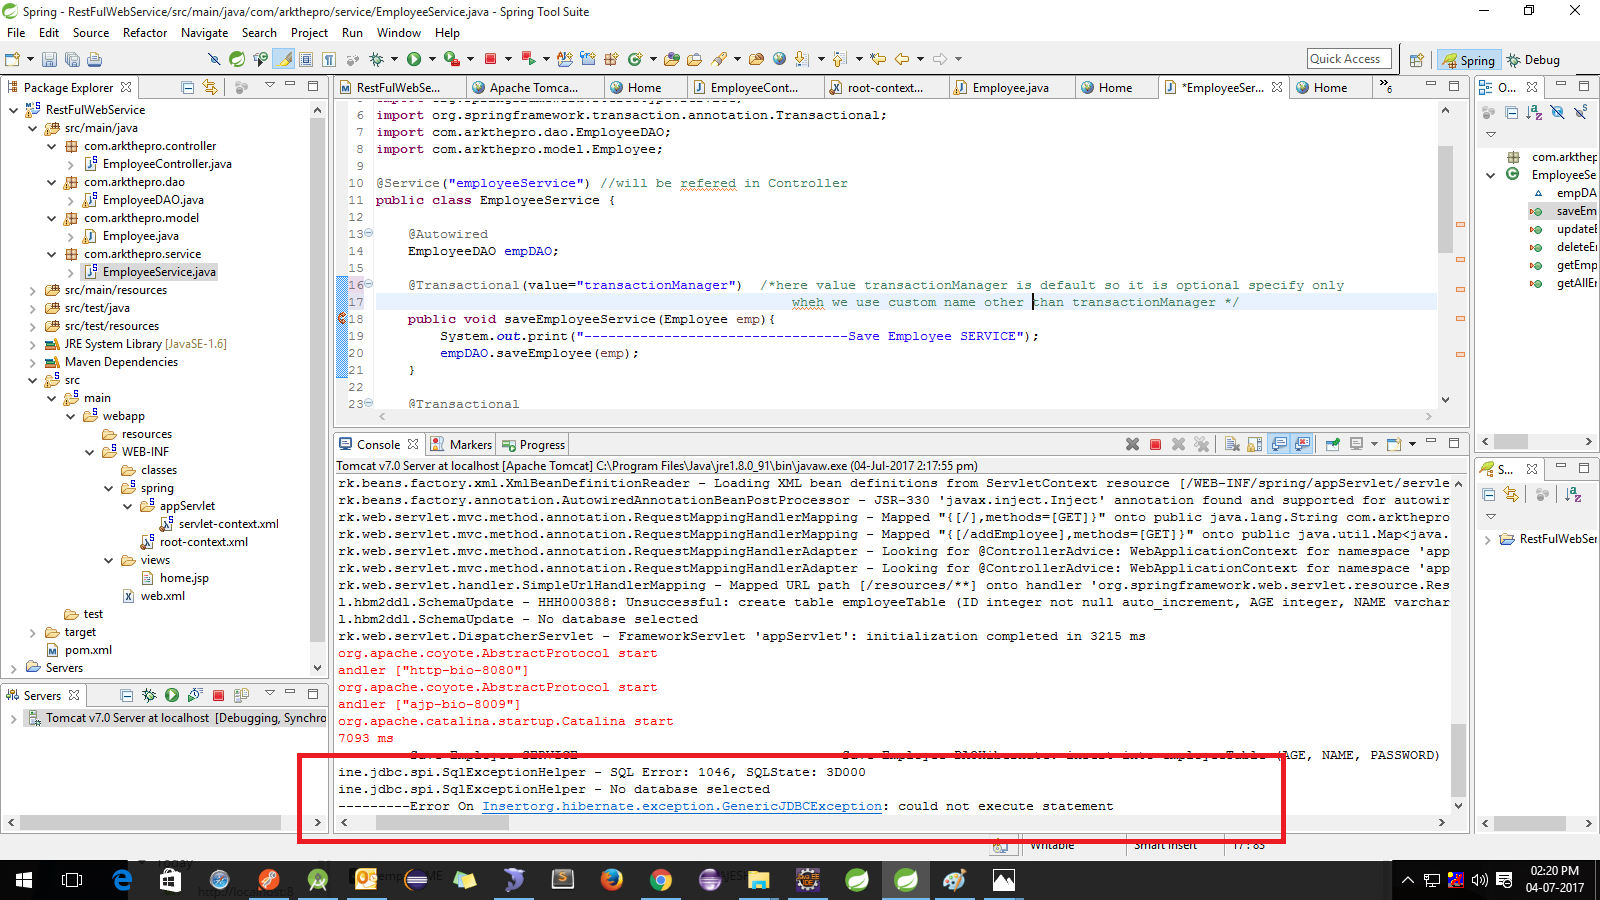Terminate the Tomcat process in the Console
The image size is (1600, 900).
(1156, 443)
